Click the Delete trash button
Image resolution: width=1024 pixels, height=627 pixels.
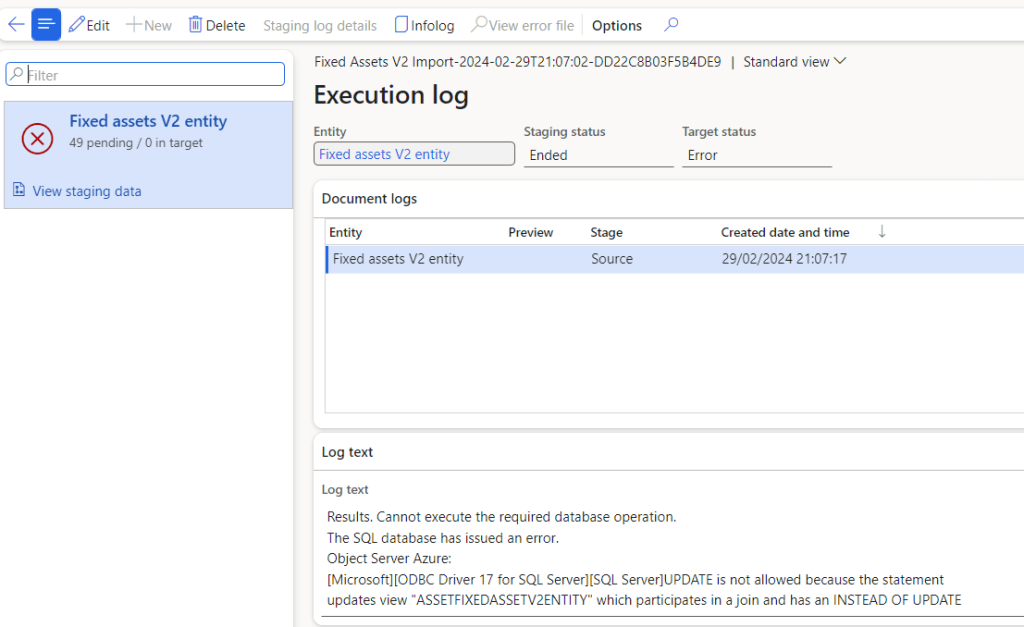[x=217, y=25]
